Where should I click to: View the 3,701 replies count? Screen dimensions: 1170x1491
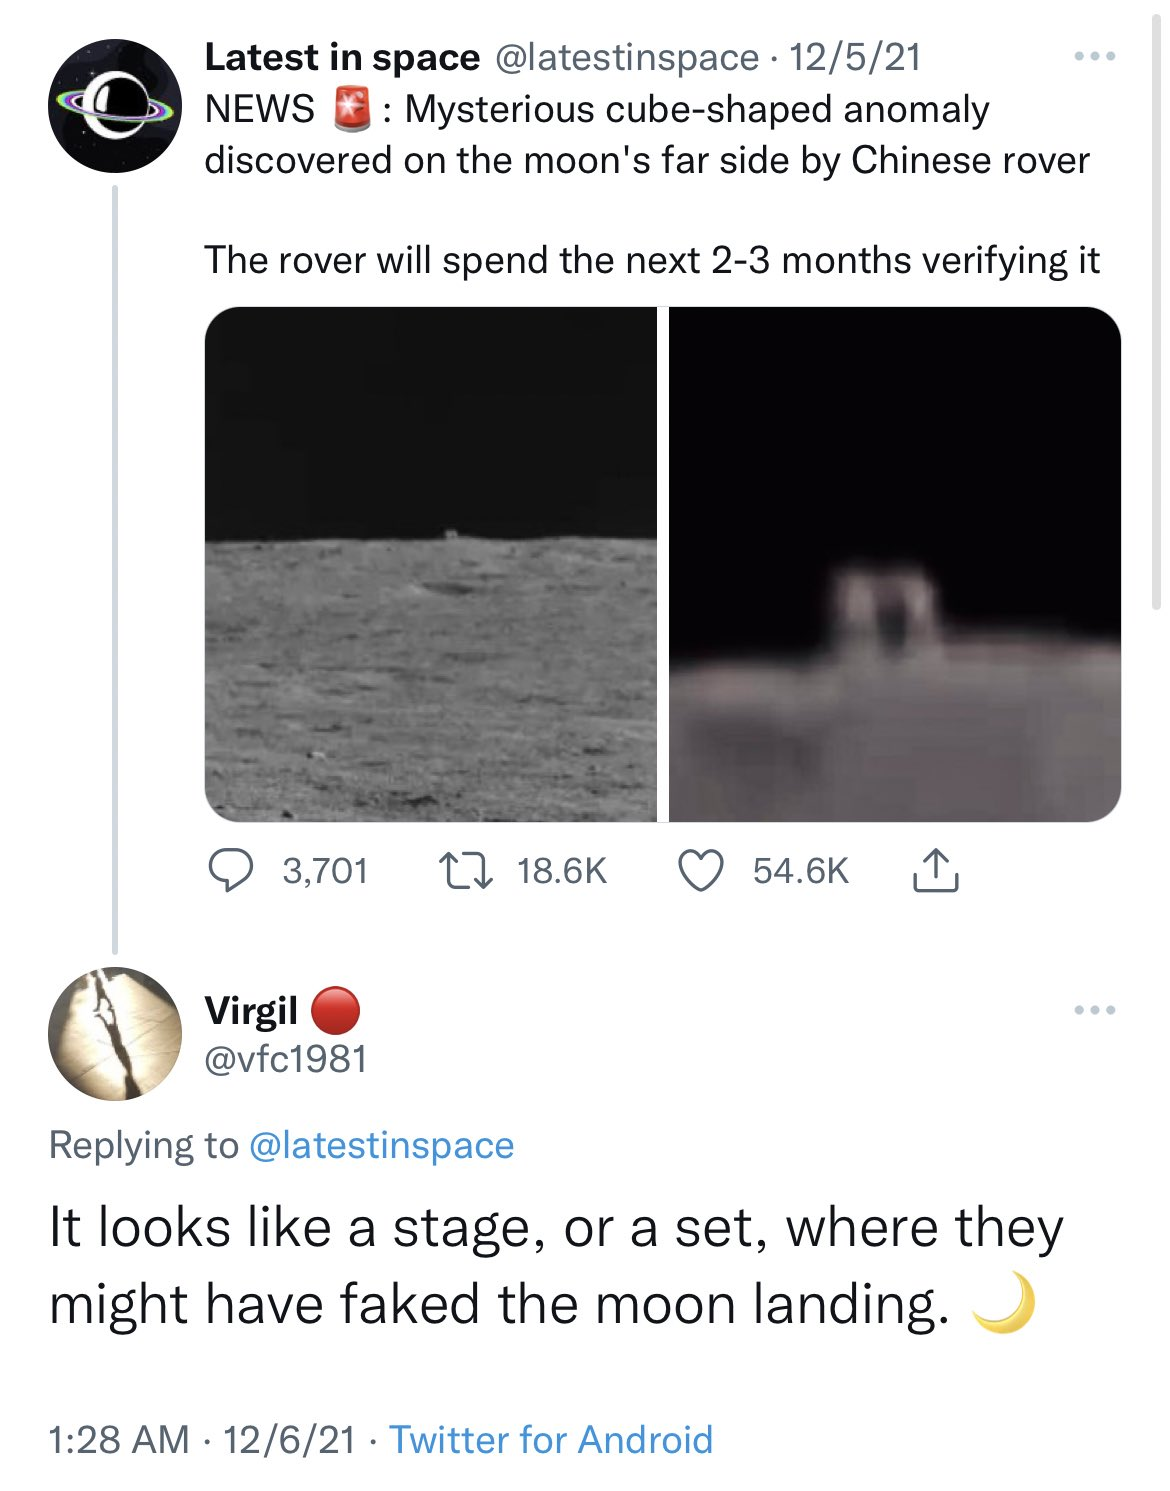pos(325,871)
